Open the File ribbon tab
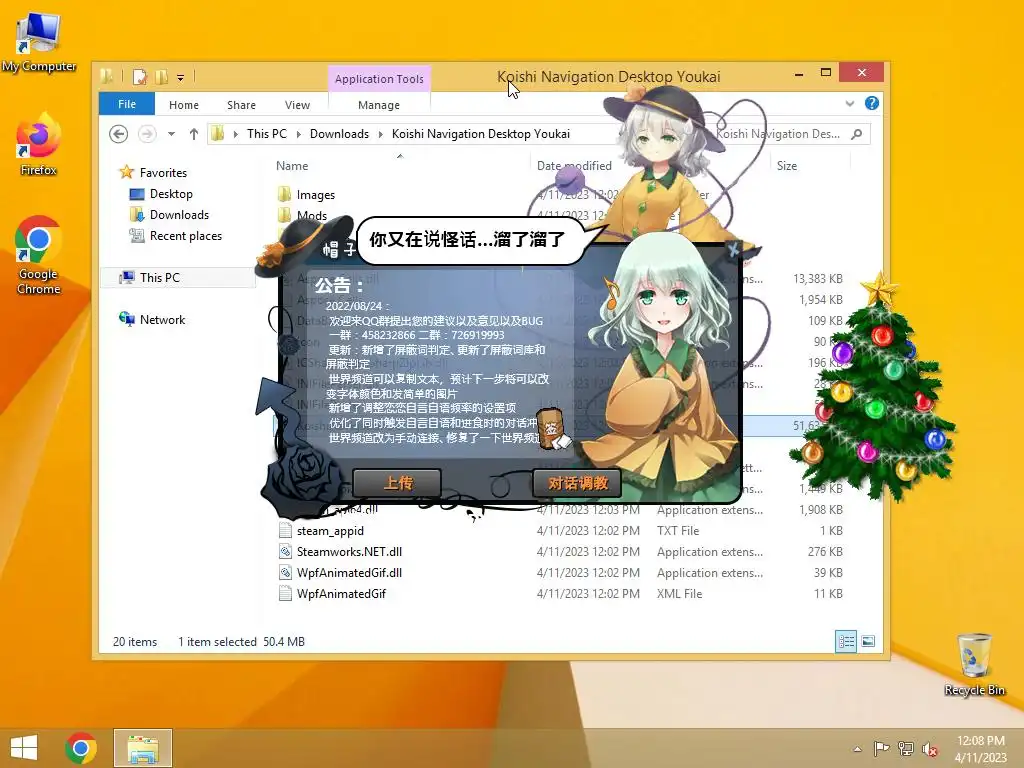The width and height of the screenshot is (1024, 768). tap(127, 104)
